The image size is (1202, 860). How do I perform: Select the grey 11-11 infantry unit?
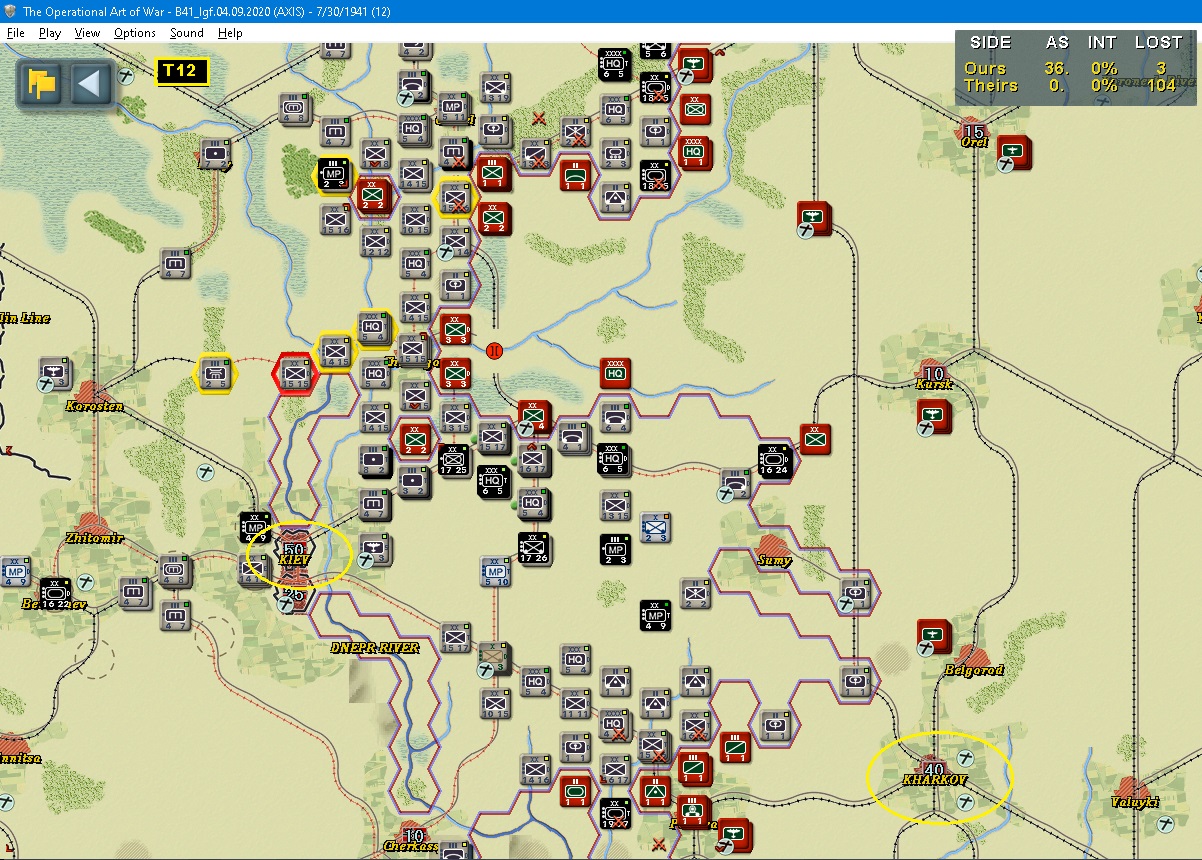click(576, 703)
